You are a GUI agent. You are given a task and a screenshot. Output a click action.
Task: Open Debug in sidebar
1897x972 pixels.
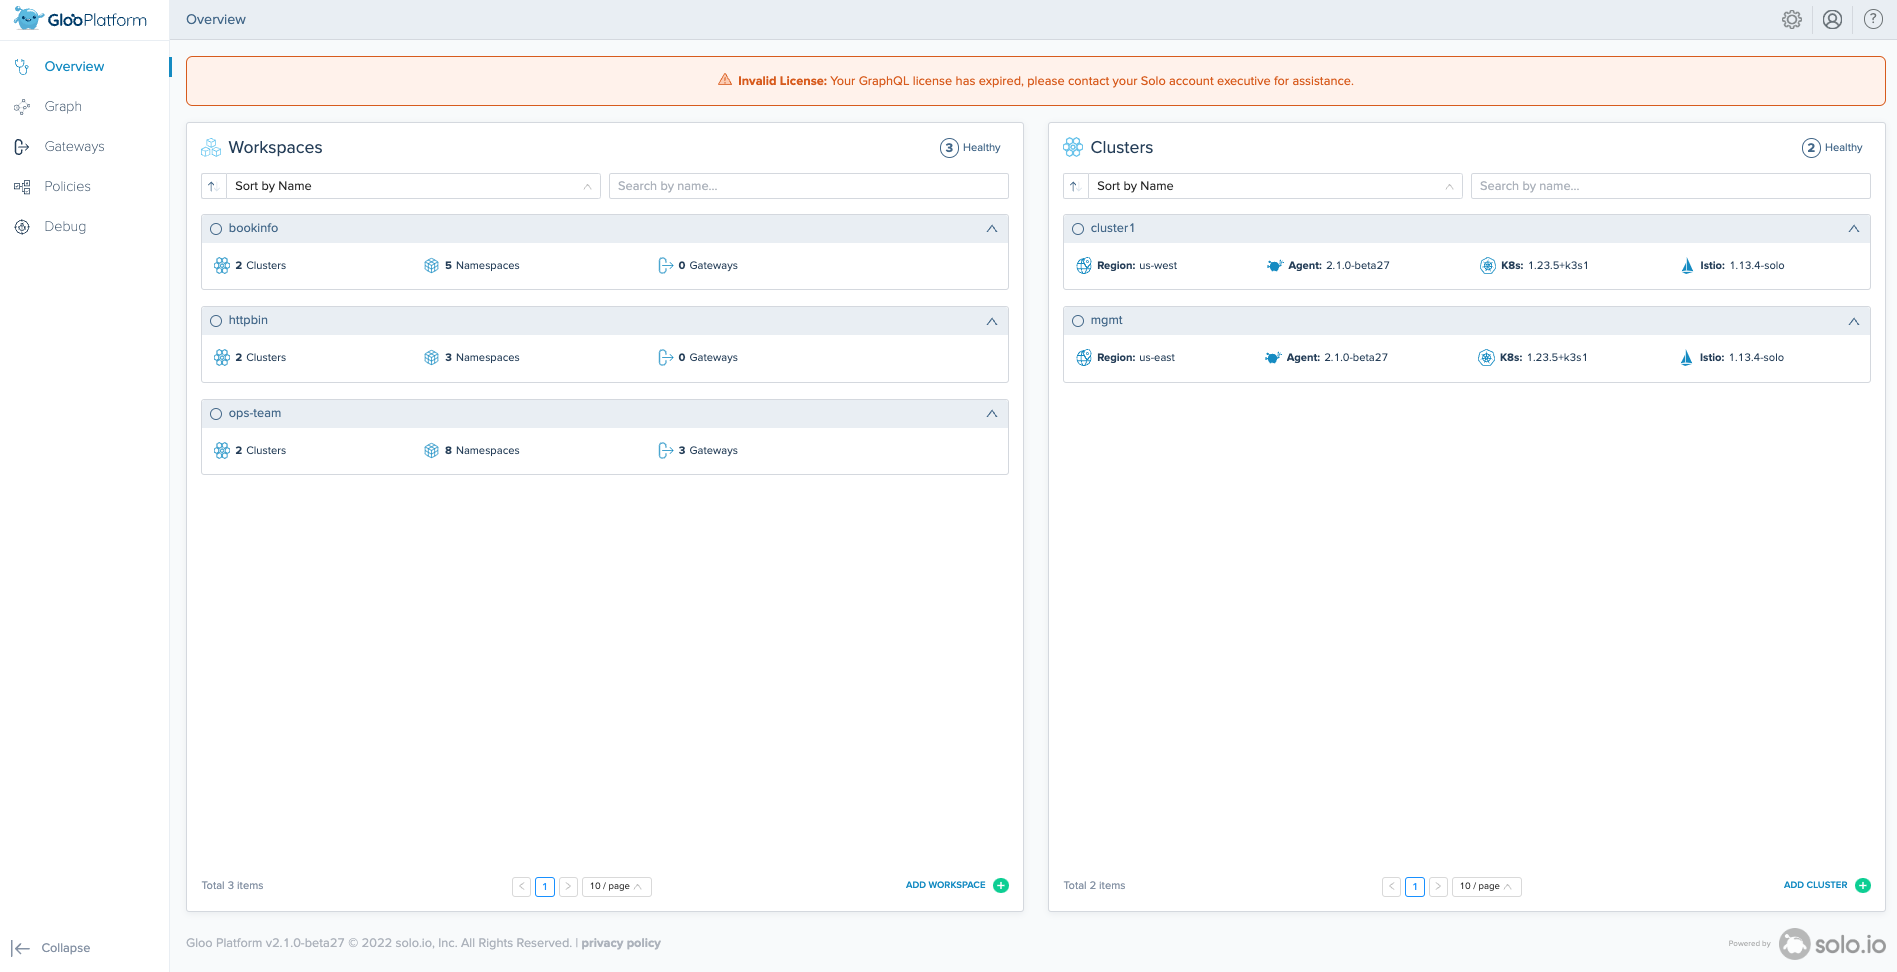(65, 227)
